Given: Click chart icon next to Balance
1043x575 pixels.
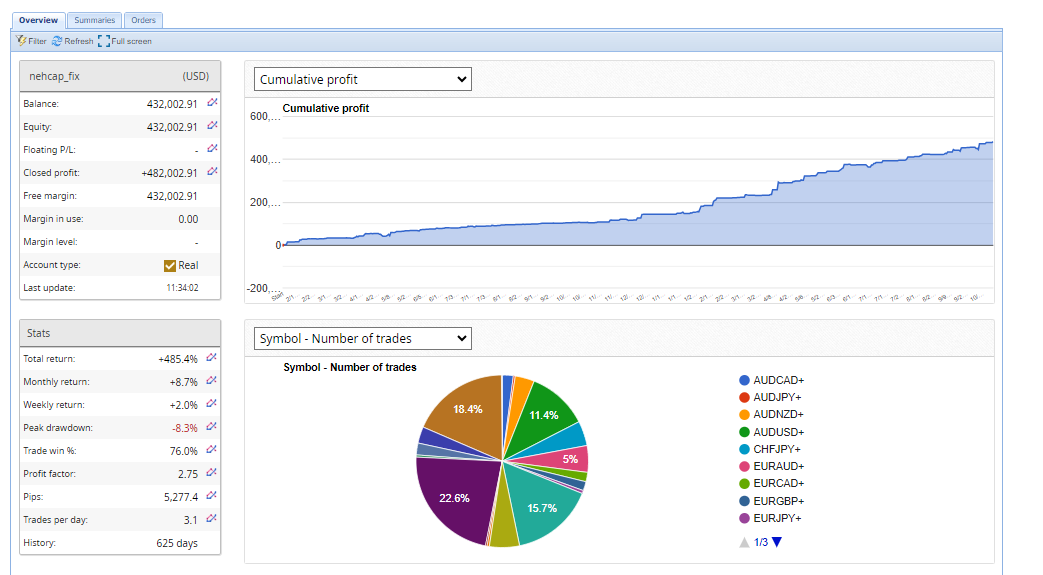Looking at the screenshot, I should pyautogui.click(x=212, y=103).
